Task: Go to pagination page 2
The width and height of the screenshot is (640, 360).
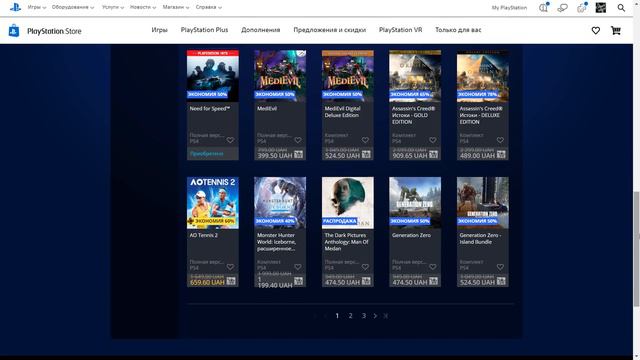Action: tap(350, 316)
